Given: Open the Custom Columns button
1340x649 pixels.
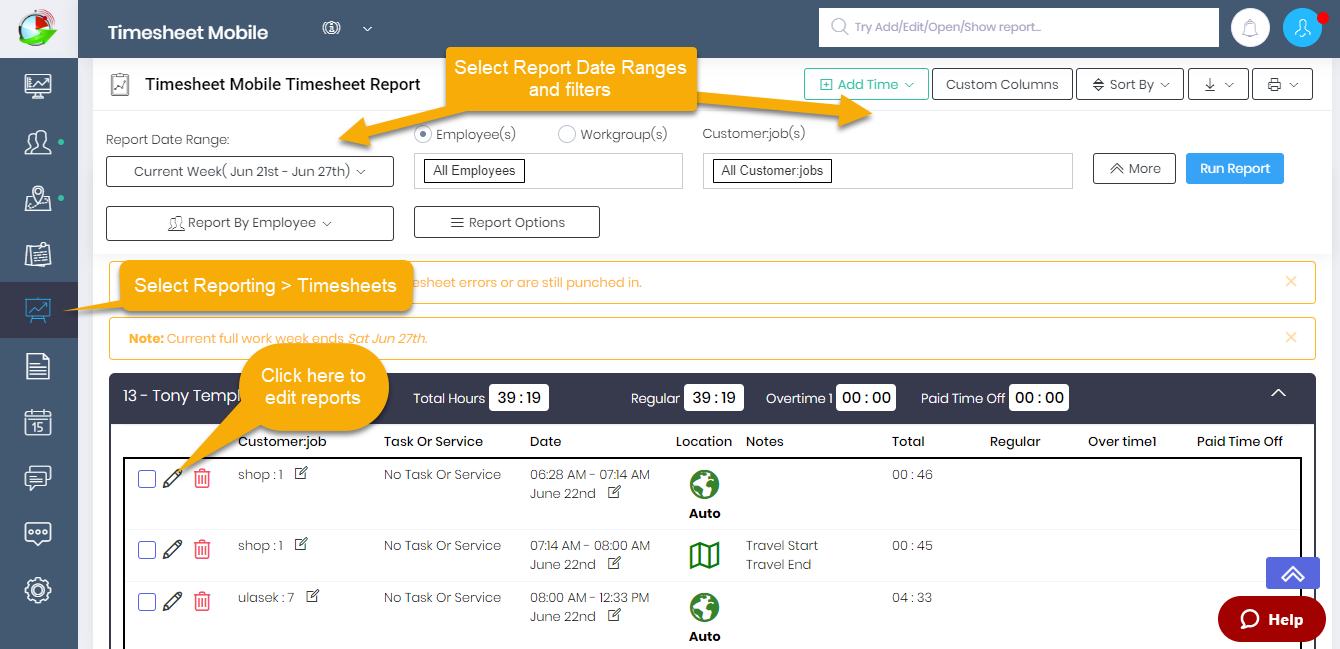Looking at the screenshot, I should [1002, 85].
